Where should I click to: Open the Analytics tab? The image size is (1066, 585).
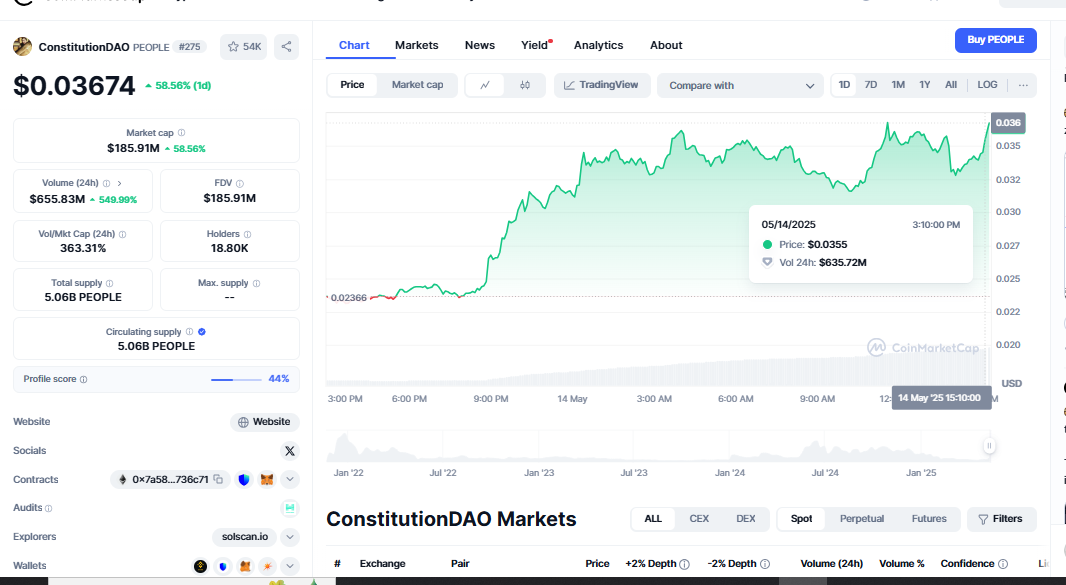click(x=598, y=45)
